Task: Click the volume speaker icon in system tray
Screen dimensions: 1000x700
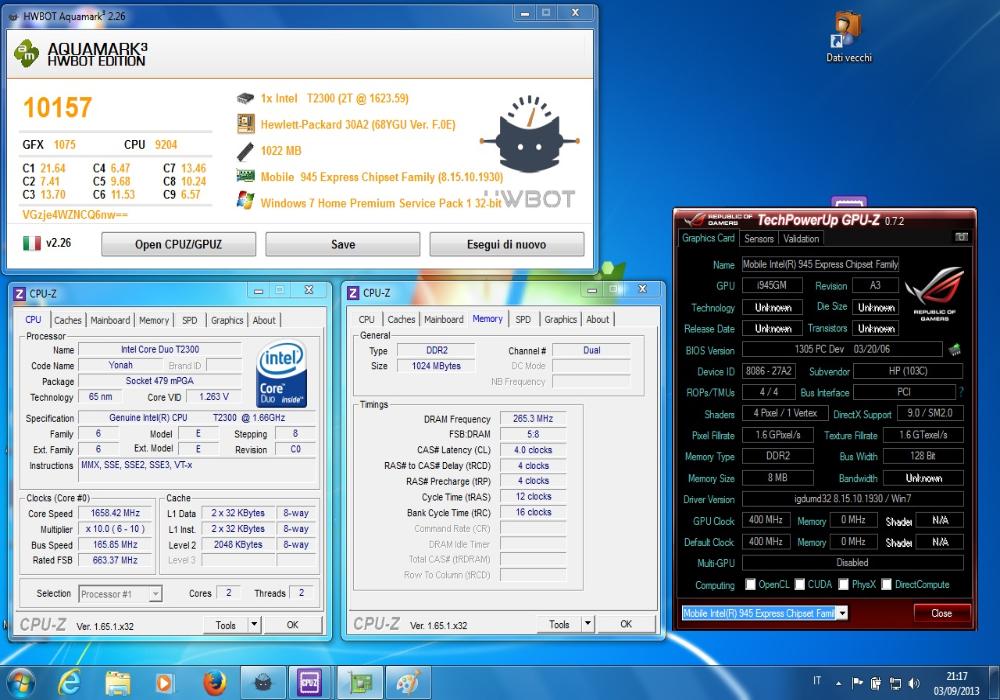Action: (x=914, y=683)
